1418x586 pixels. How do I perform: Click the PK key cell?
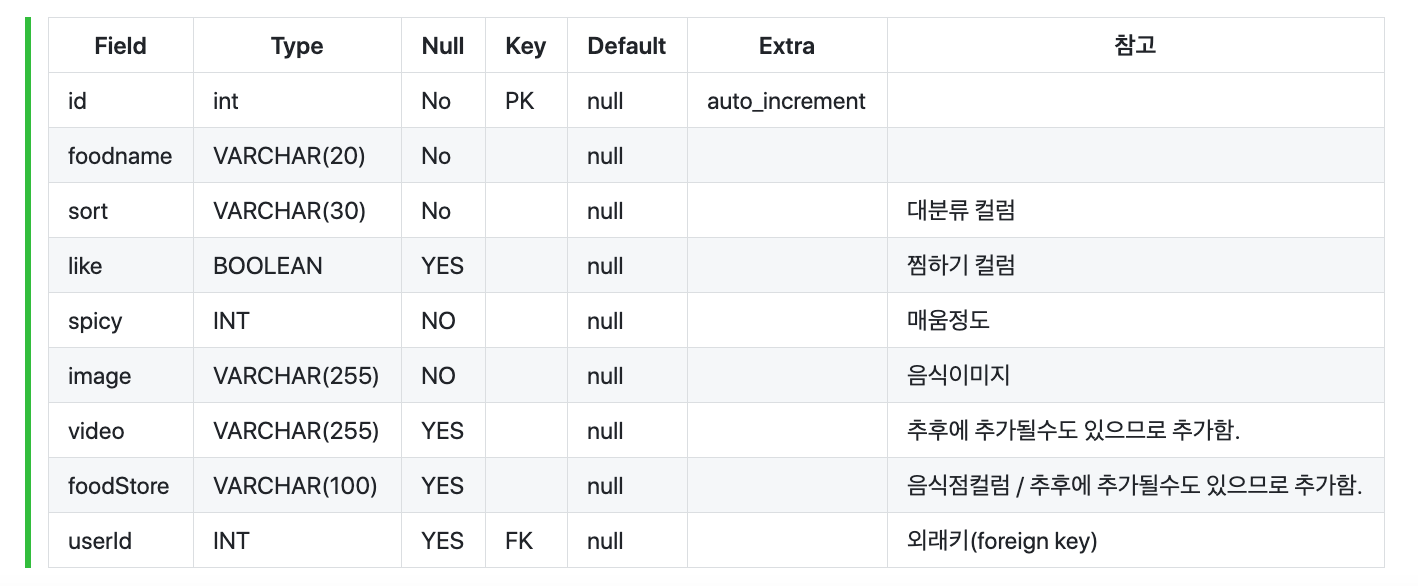point(526,101)
